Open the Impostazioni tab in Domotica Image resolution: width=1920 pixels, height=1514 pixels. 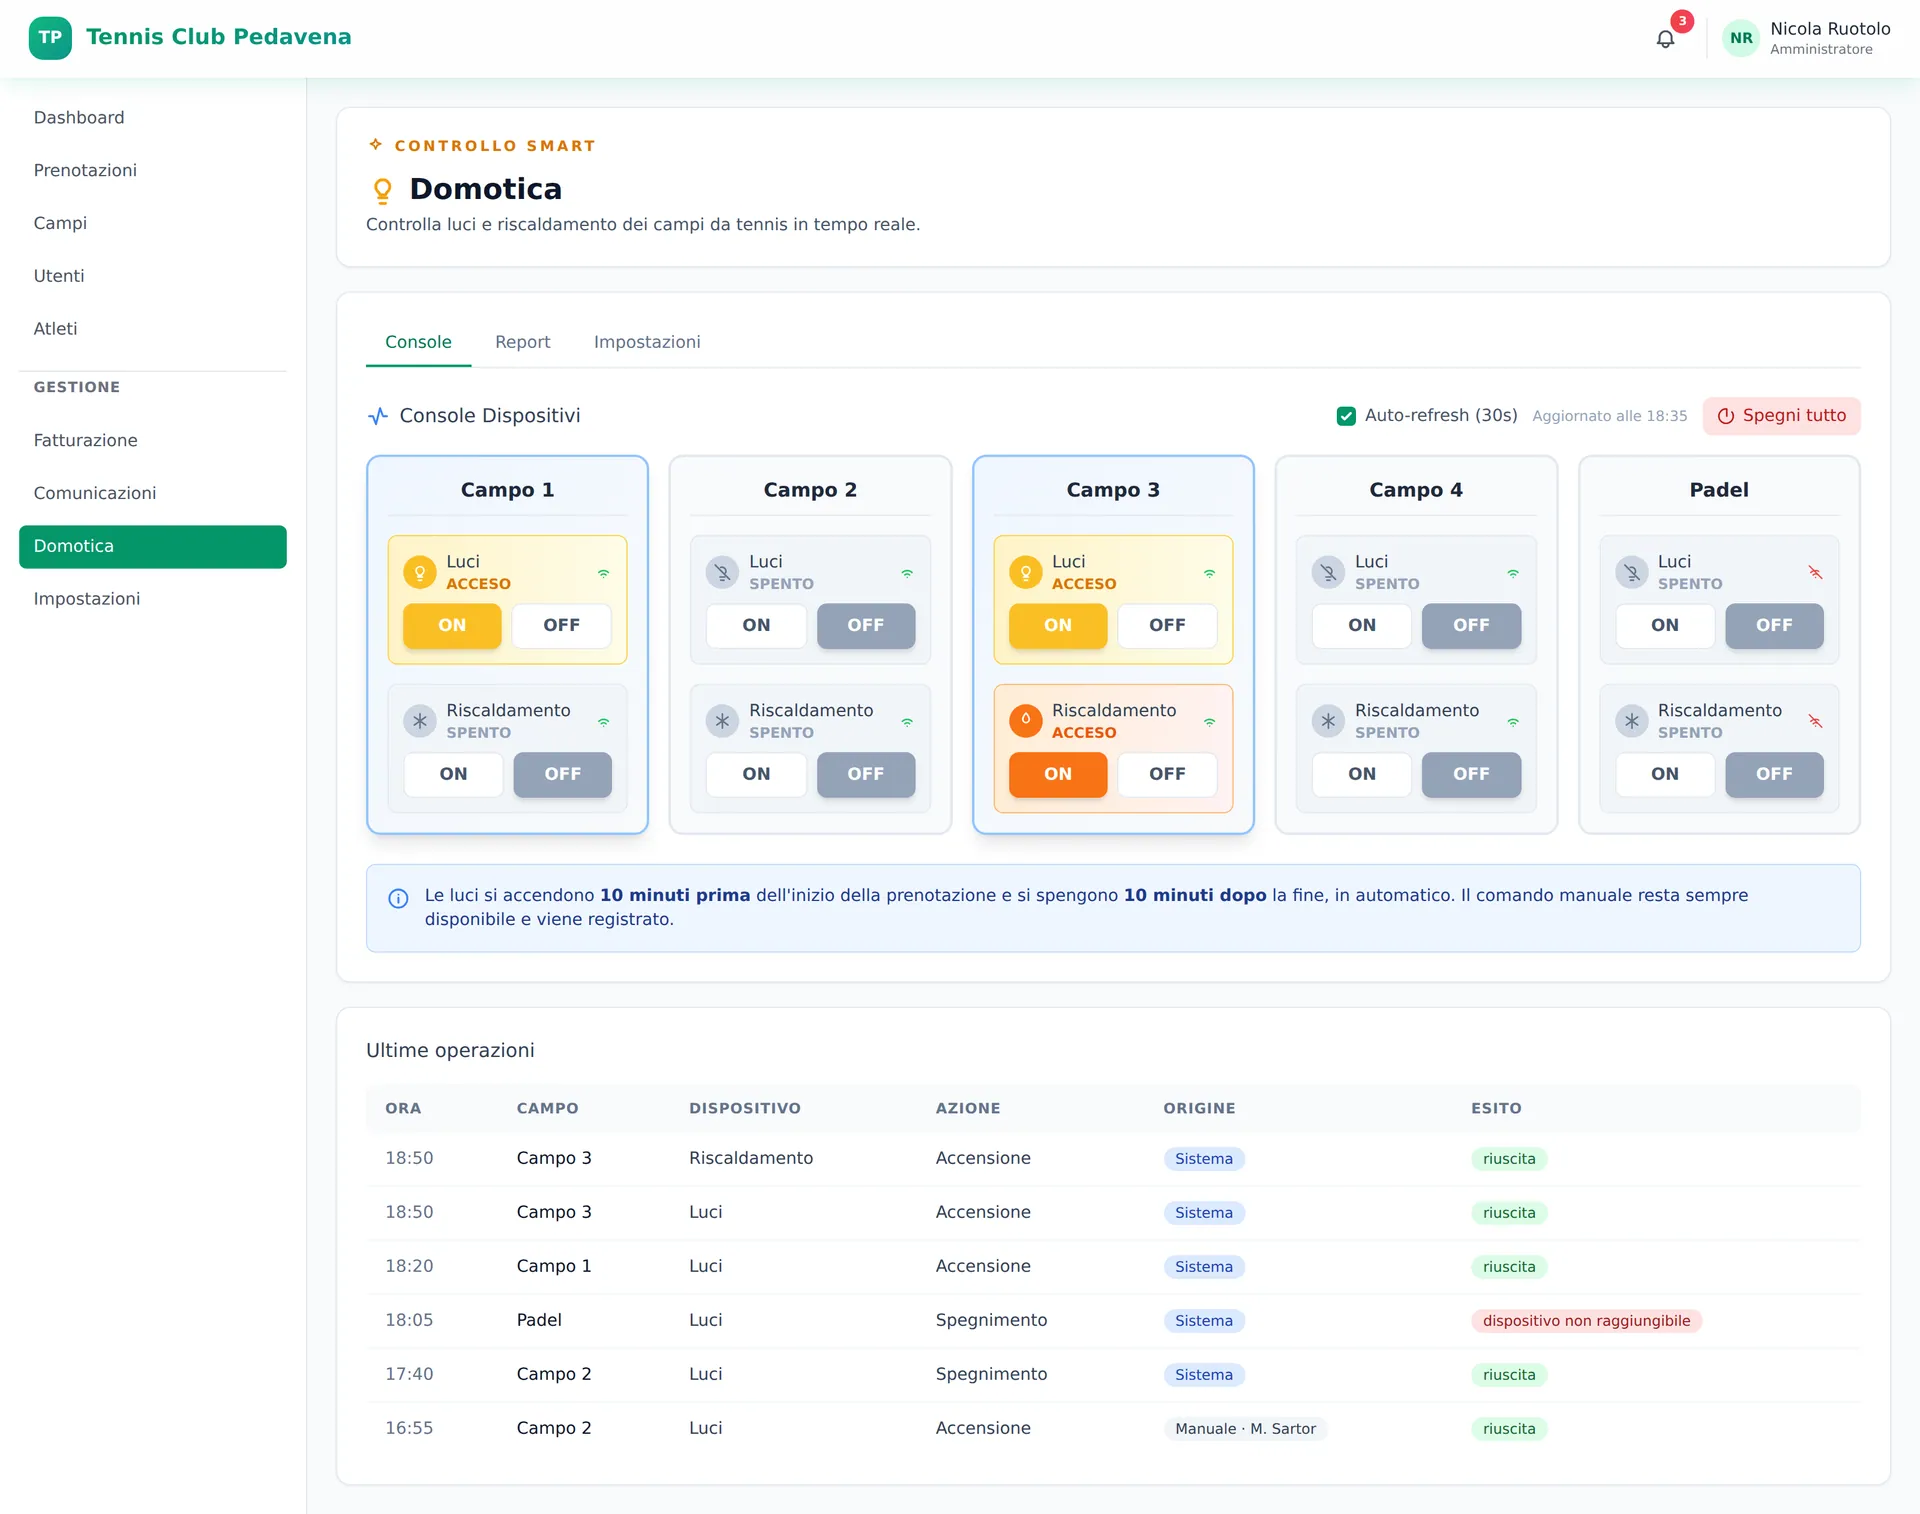[647, 342]
